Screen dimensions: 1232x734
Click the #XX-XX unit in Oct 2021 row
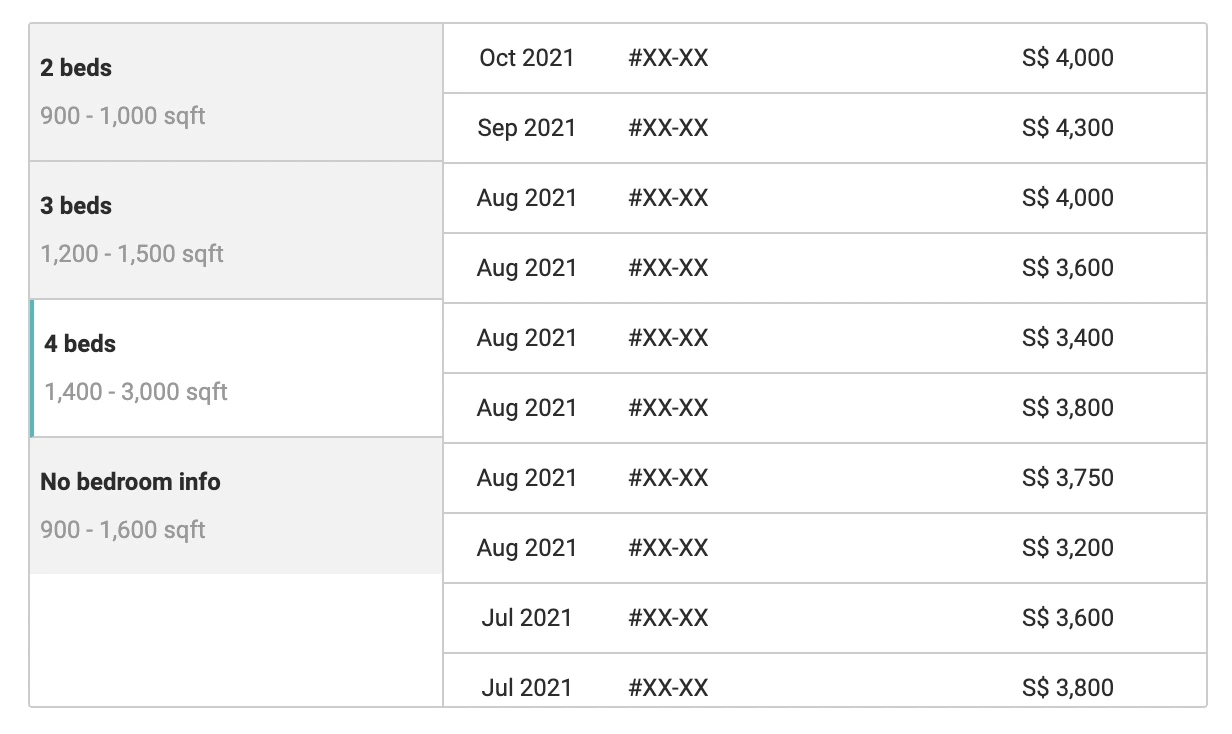(668, 58)
